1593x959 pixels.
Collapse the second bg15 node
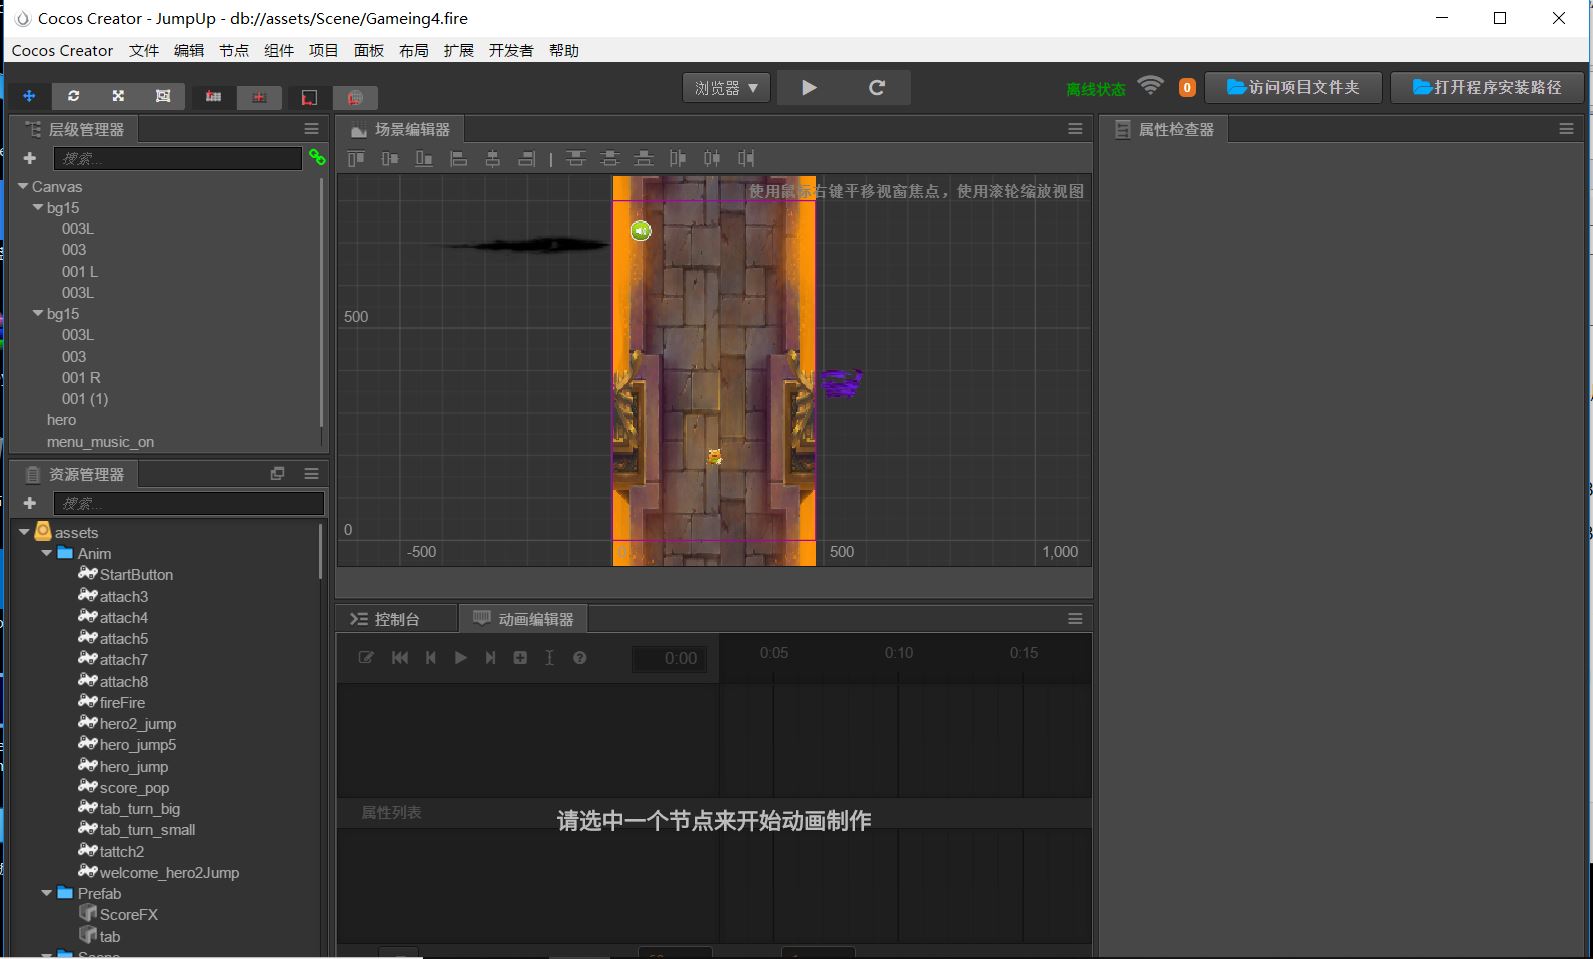(x=38, y=313)
